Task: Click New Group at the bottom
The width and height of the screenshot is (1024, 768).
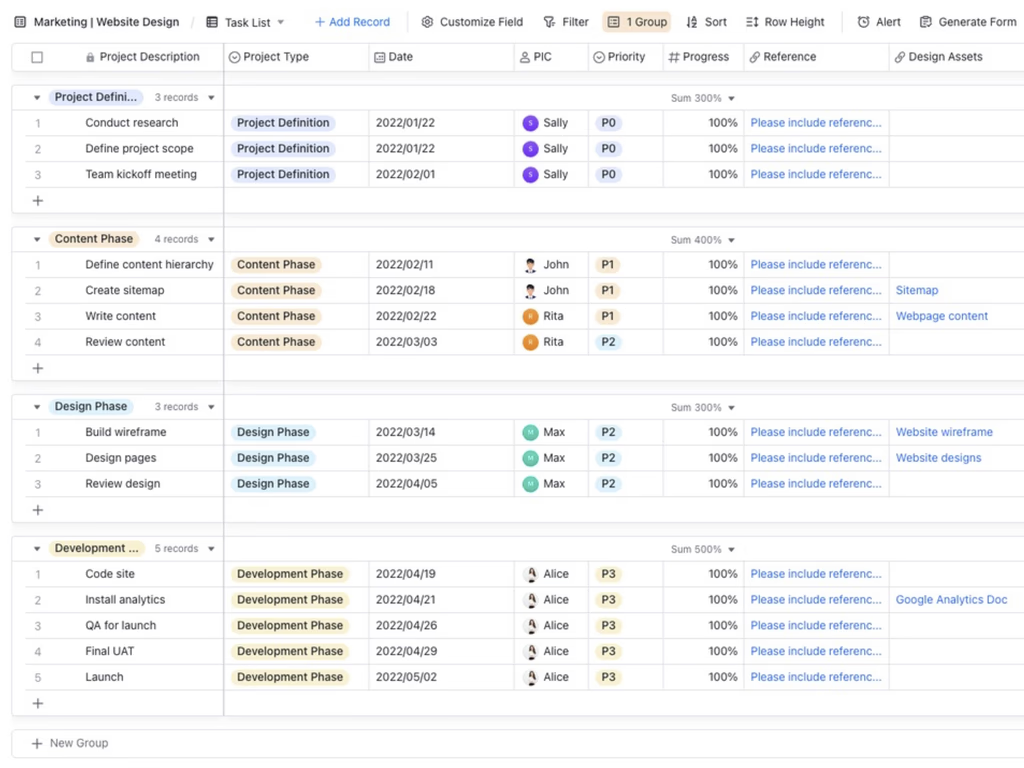Action: coord(70,743)
